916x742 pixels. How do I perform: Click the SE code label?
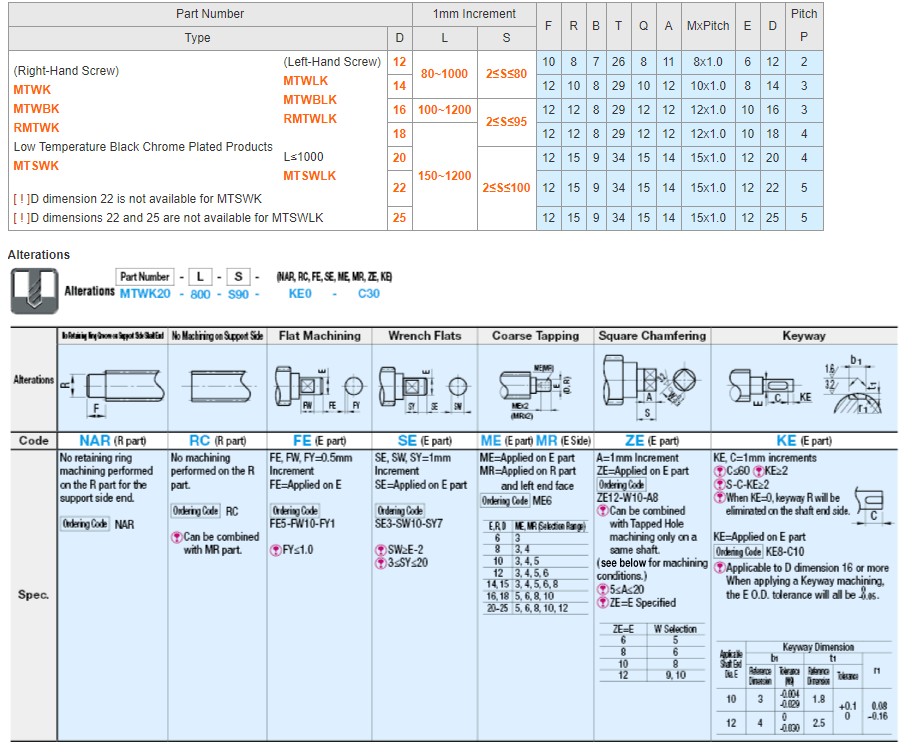pyautogui.click(x=407, y=441)
